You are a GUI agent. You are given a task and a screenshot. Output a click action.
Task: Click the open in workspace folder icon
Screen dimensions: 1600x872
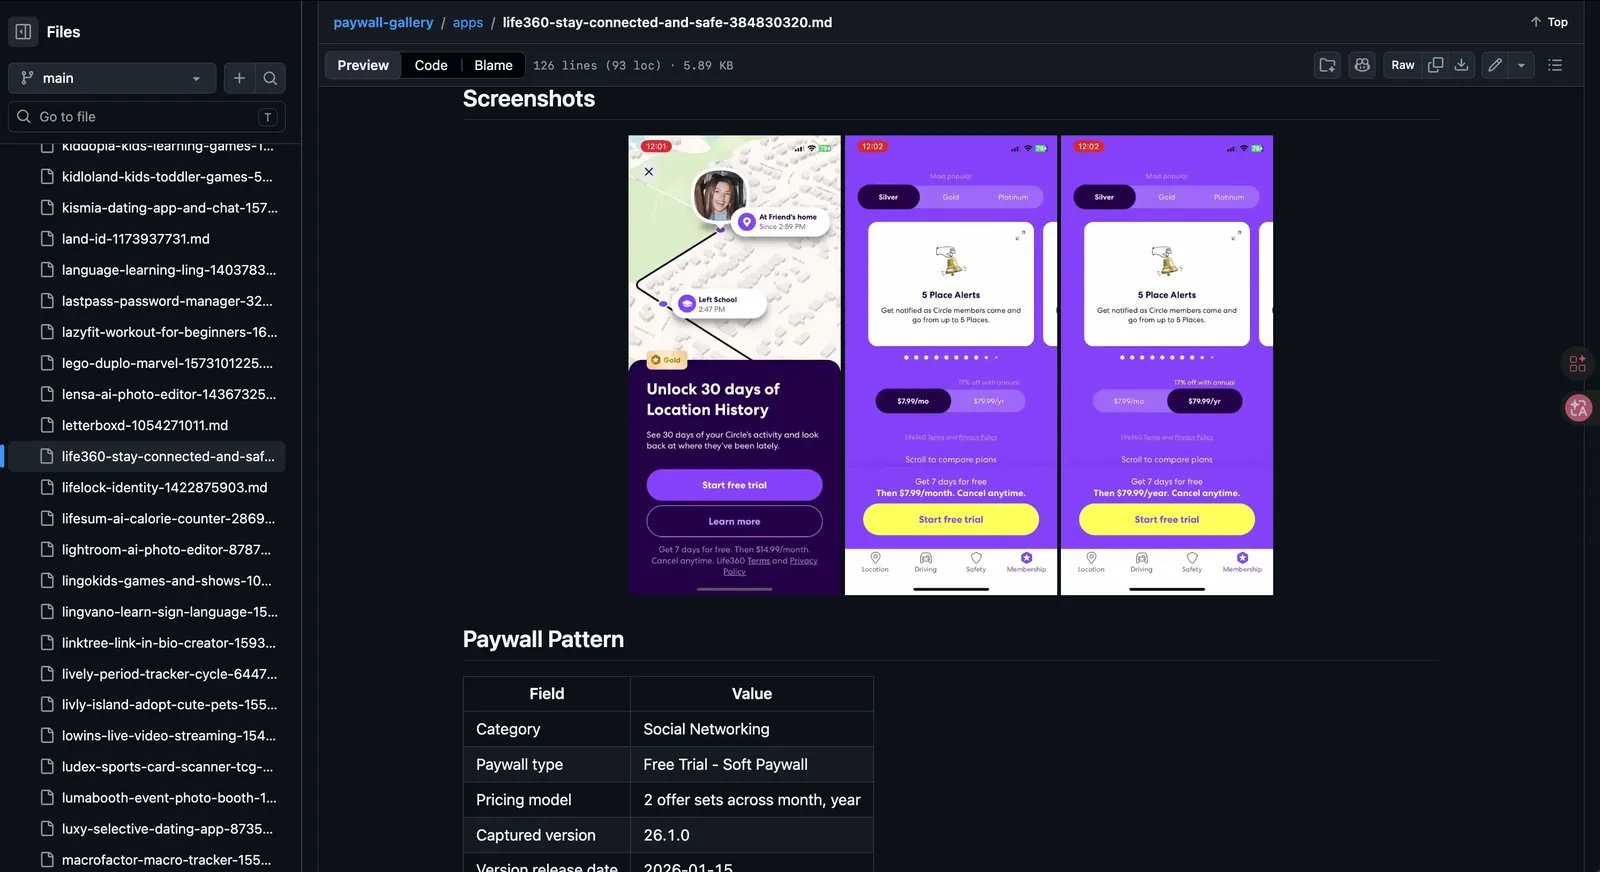1327,65
